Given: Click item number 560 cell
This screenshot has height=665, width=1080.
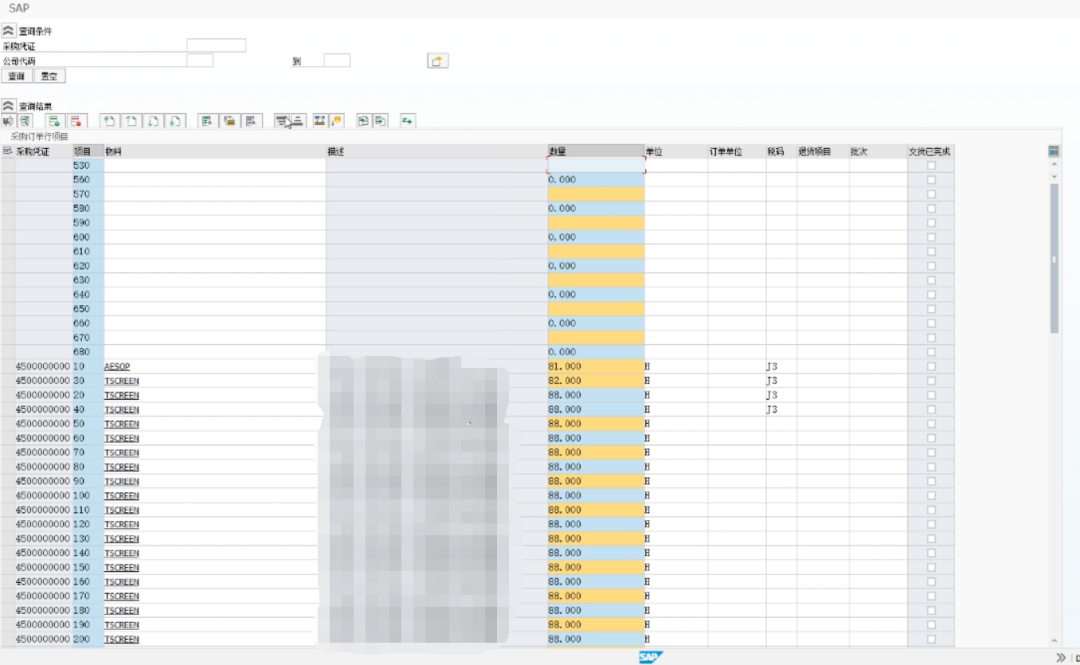Looking at the screenshot, I should [x=88, y=180].
